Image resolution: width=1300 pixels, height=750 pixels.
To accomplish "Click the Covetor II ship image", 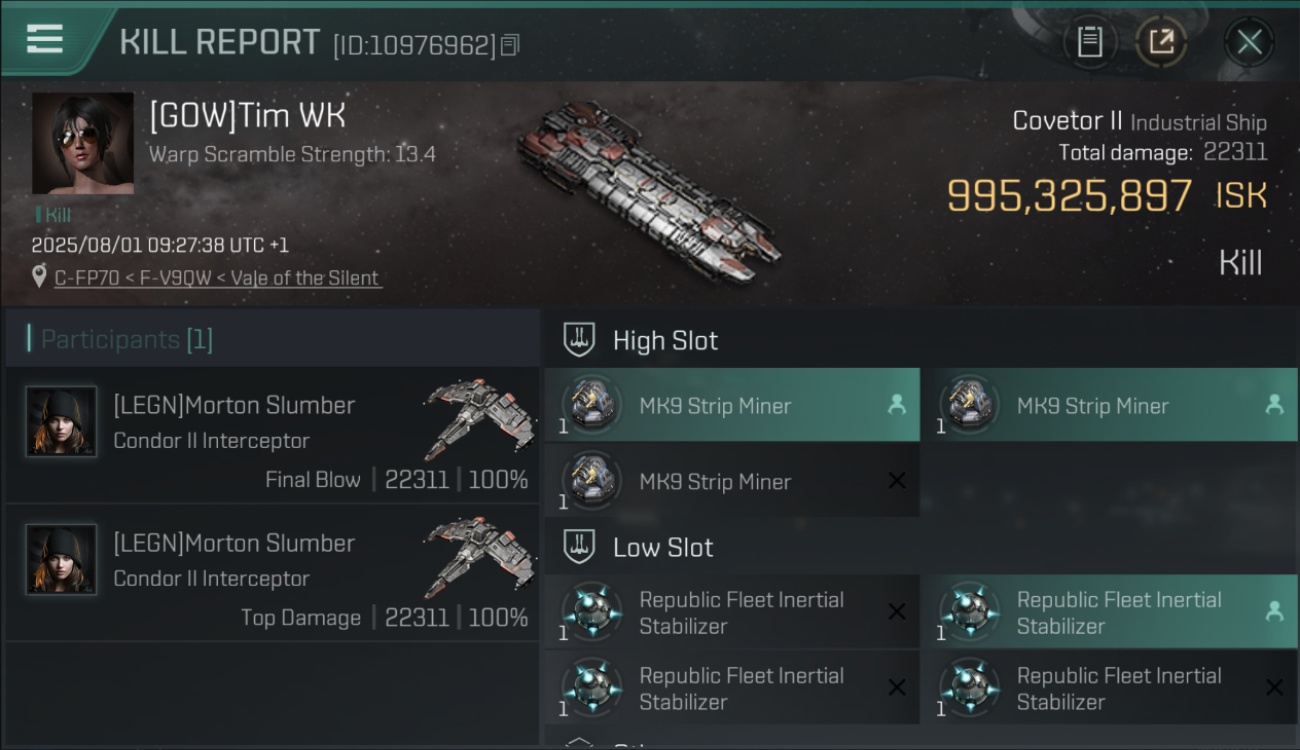I will click(x=648, y=190).
